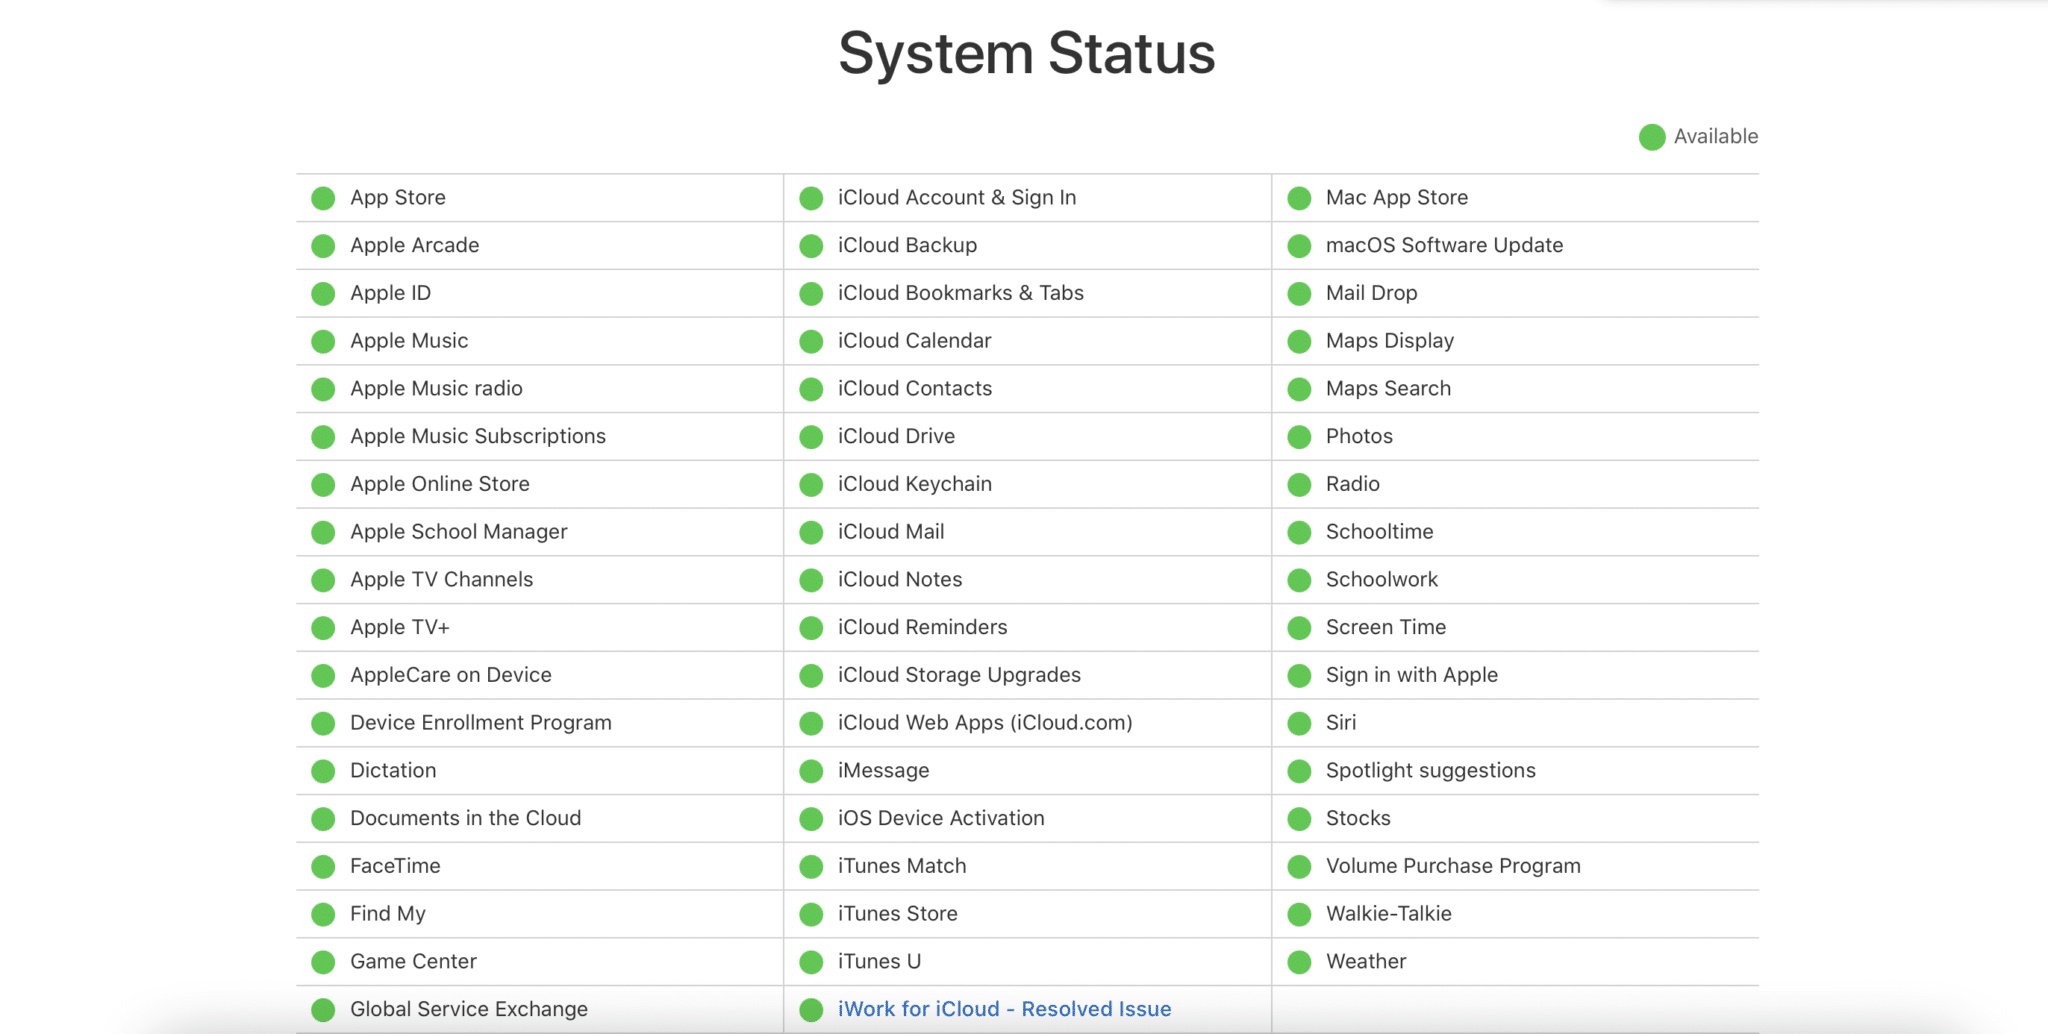Click the Screen Time service label
2048x1034 pixels.
1385,627
